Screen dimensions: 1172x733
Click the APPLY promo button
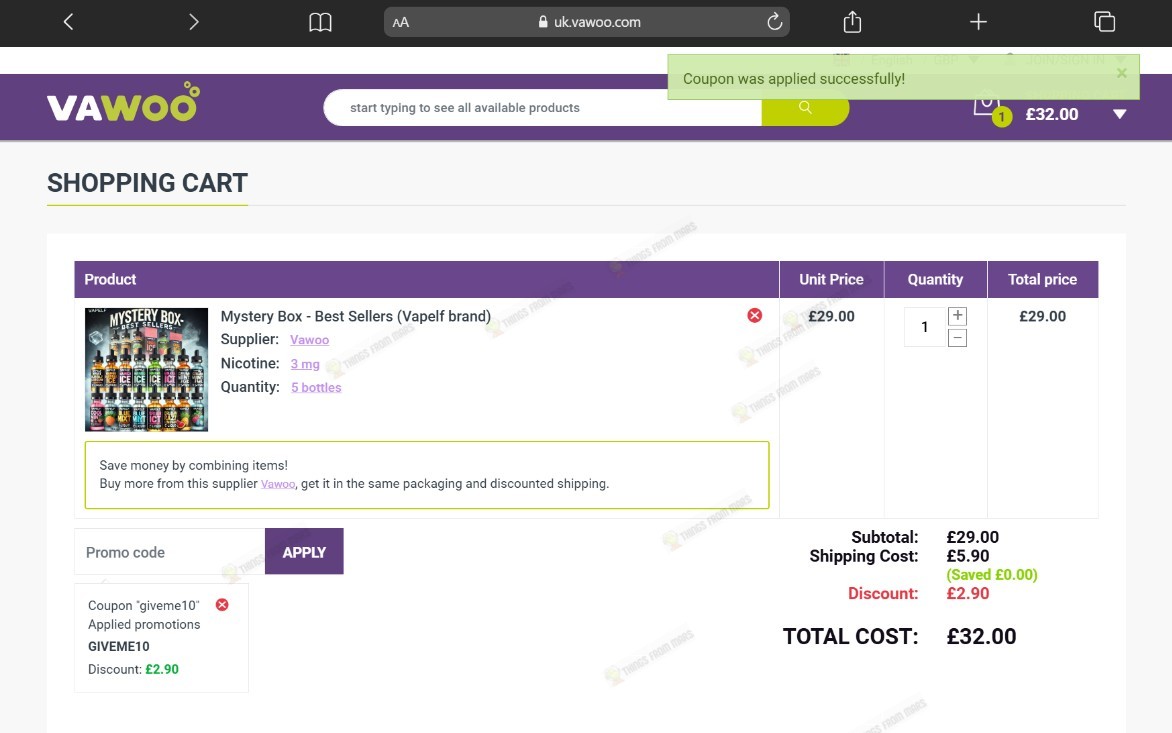click(x=304, y=551)
